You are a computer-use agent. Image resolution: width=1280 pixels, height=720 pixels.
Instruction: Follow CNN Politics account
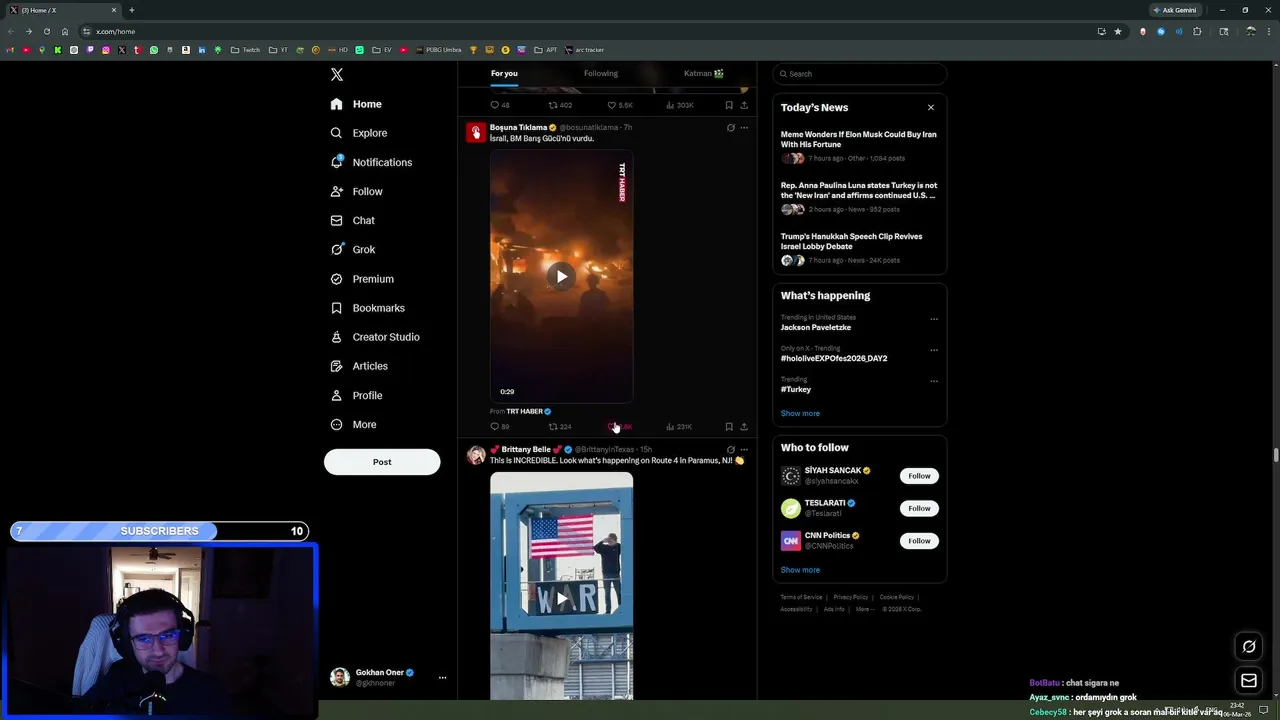(919, 541)
